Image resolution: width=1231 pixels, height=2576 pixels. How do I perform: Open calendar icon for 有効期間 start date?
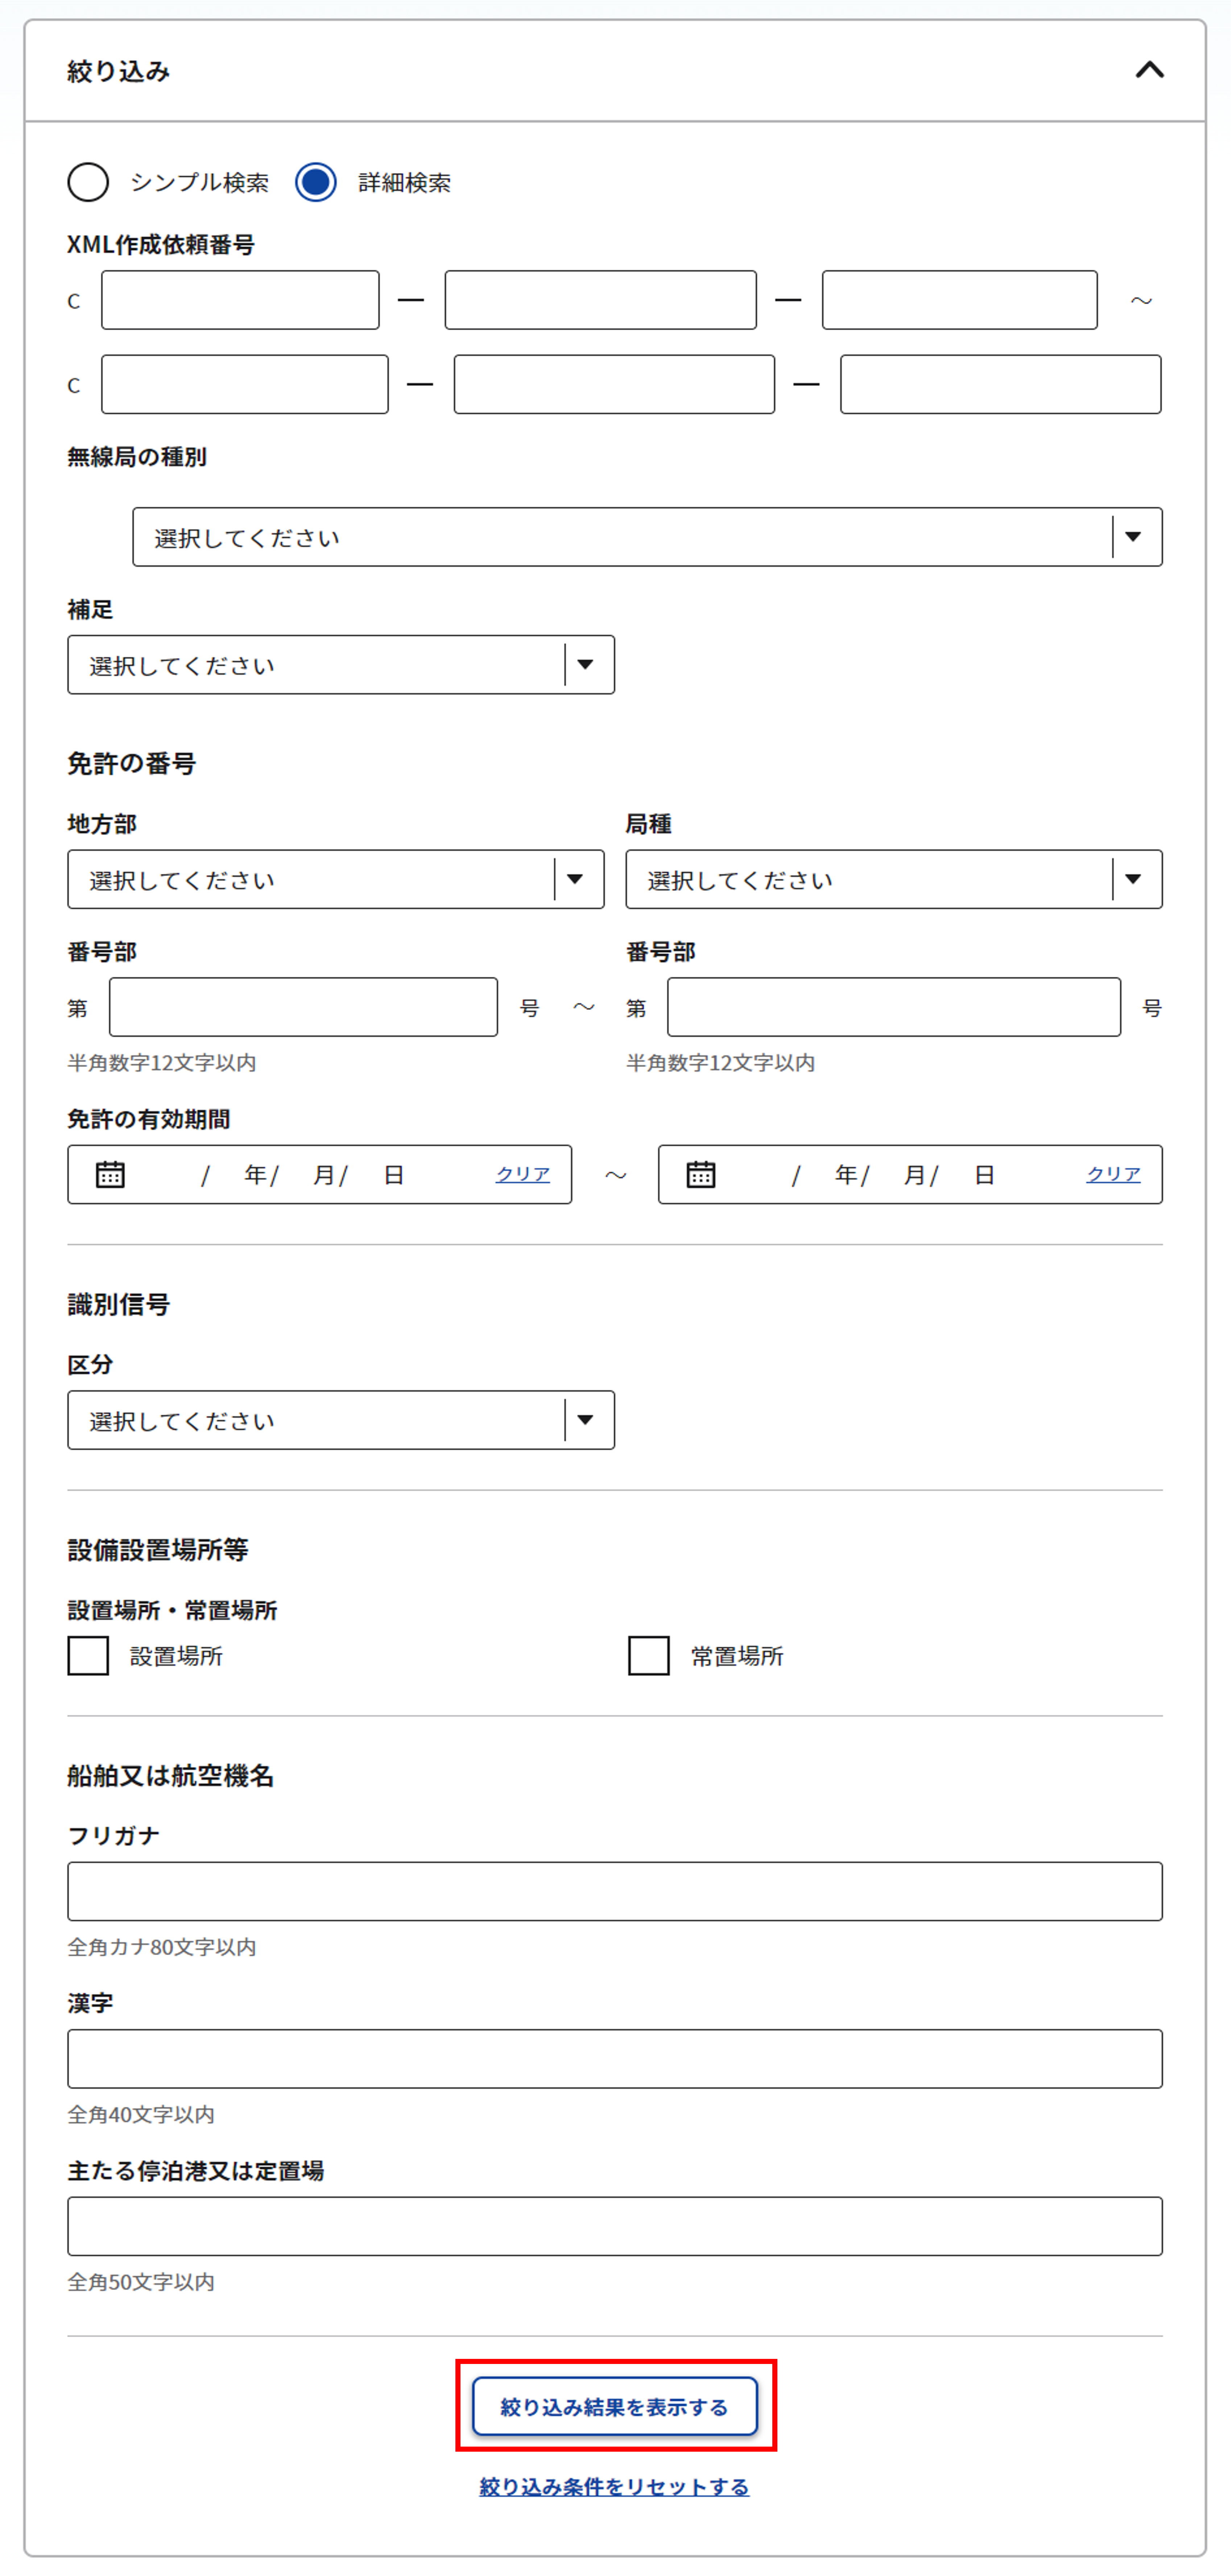click(x=110, y=1174)
